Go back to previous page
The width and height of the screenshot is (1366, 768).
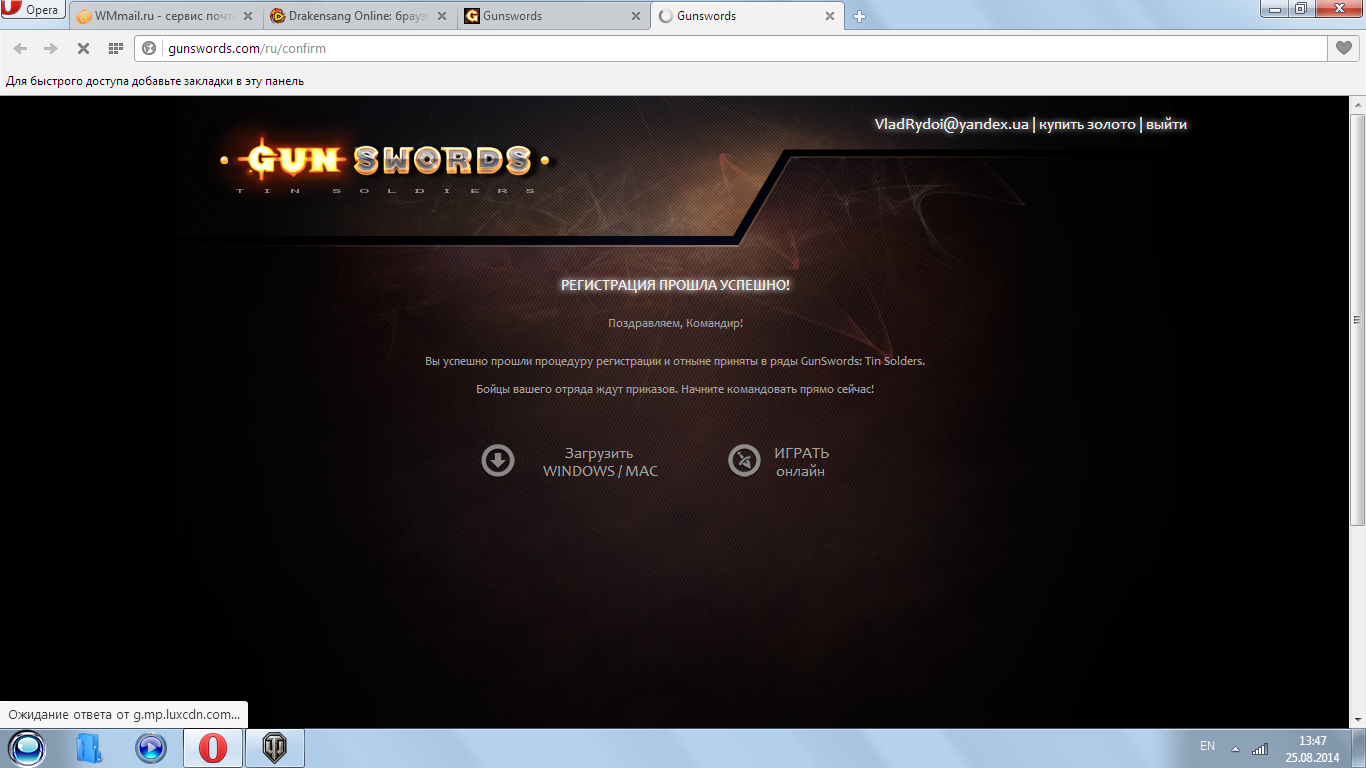point(20,48)
